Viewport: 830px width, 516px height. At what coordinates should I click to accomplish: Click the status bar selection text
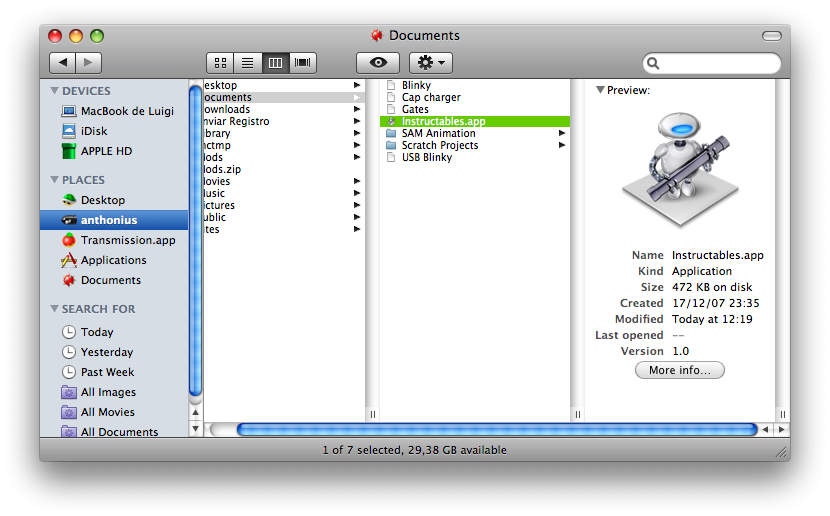414,450
